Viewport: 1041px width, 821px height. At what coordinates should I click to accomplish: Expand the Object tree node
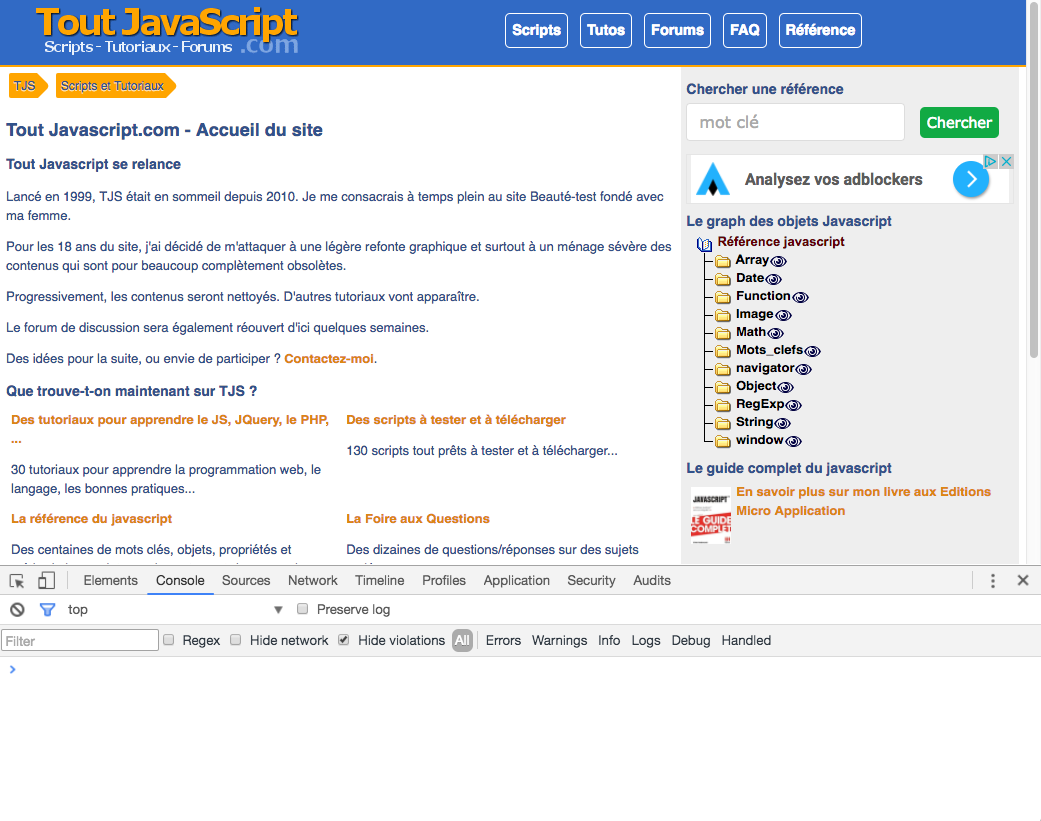pyautogui.click(x=756, y=386)
